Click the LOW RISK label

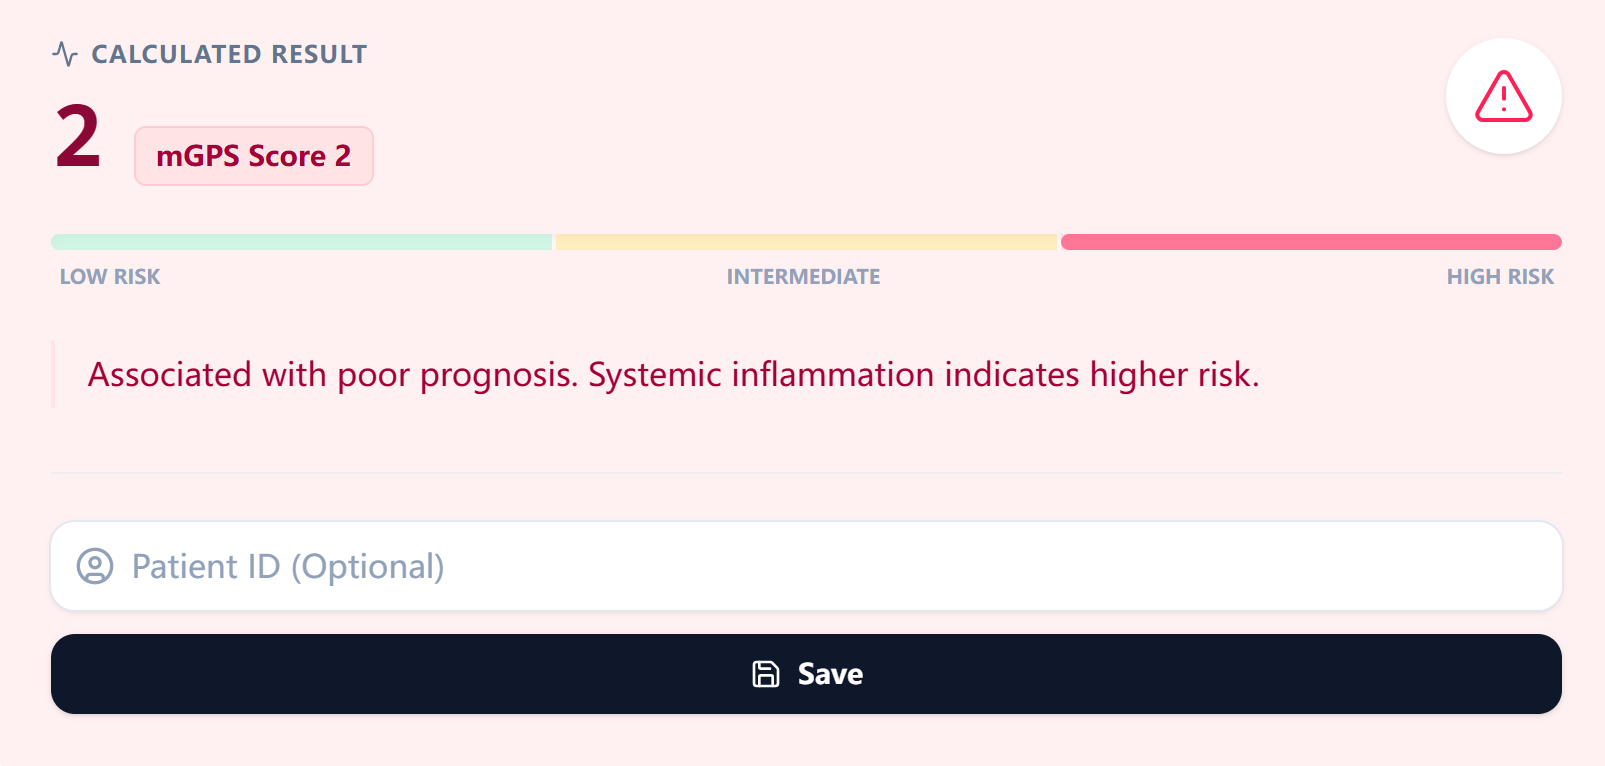click(x=110, y=277)
